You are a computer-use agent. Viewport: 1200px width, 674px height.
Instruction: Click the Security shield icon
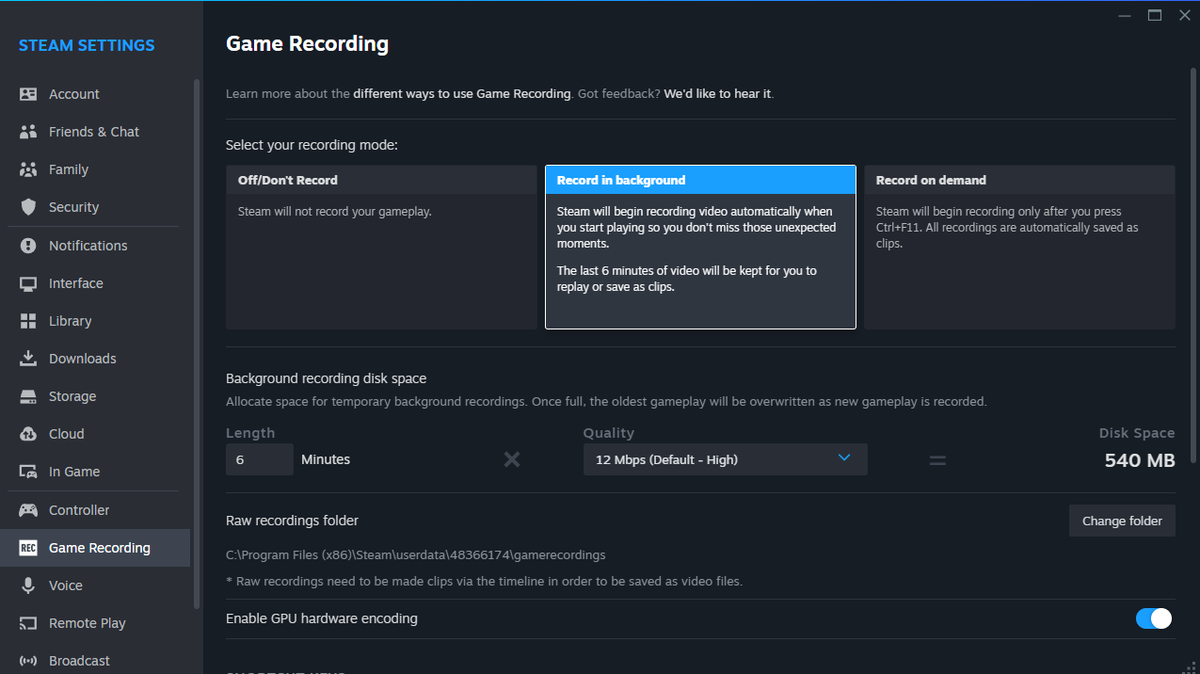(x=28, y=207)
